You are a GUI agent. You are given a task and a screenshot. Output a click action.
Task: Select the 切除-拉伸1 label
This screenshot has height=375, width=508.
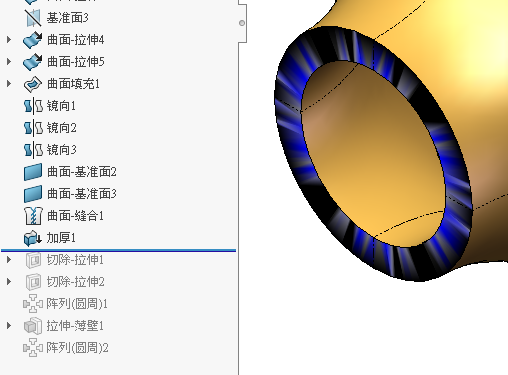pos(75,260)
